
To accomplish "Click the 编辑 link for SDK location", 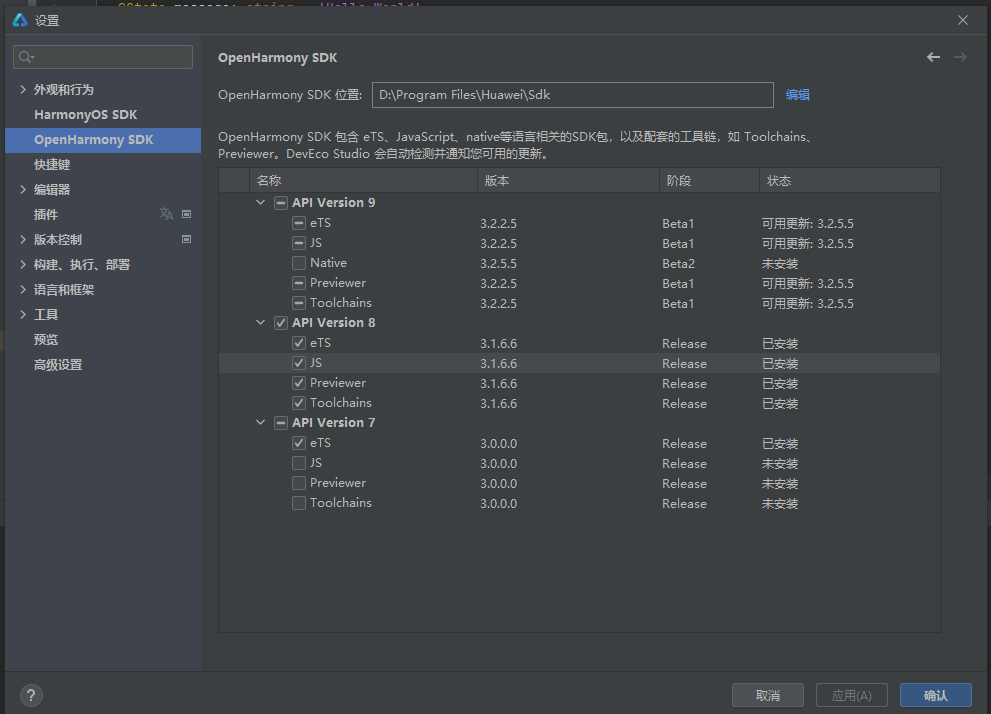I will pyautogui.click(x=798, y=95).
